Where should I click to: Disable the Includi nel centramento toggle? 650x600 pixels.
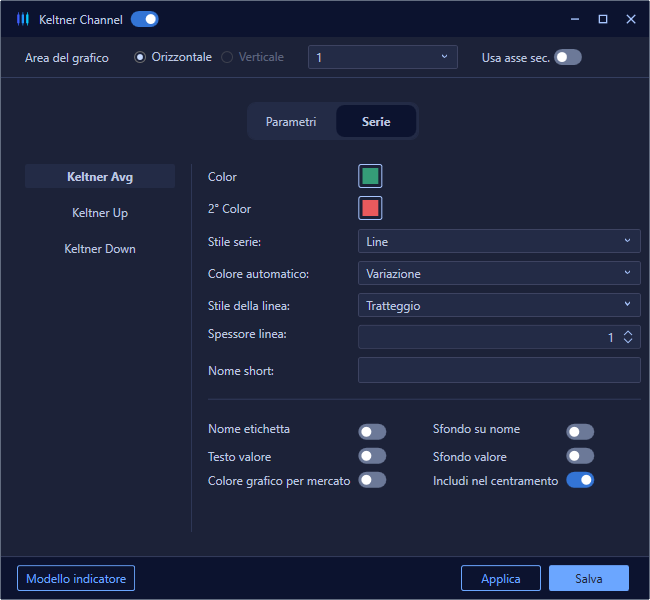[580, 480]
